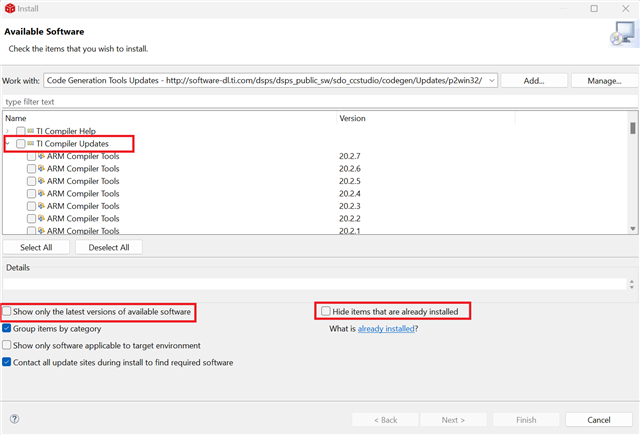640x435 pixels.
Task: Uncheck Contact all update sites during install
Action: click(x=7, y=362)
